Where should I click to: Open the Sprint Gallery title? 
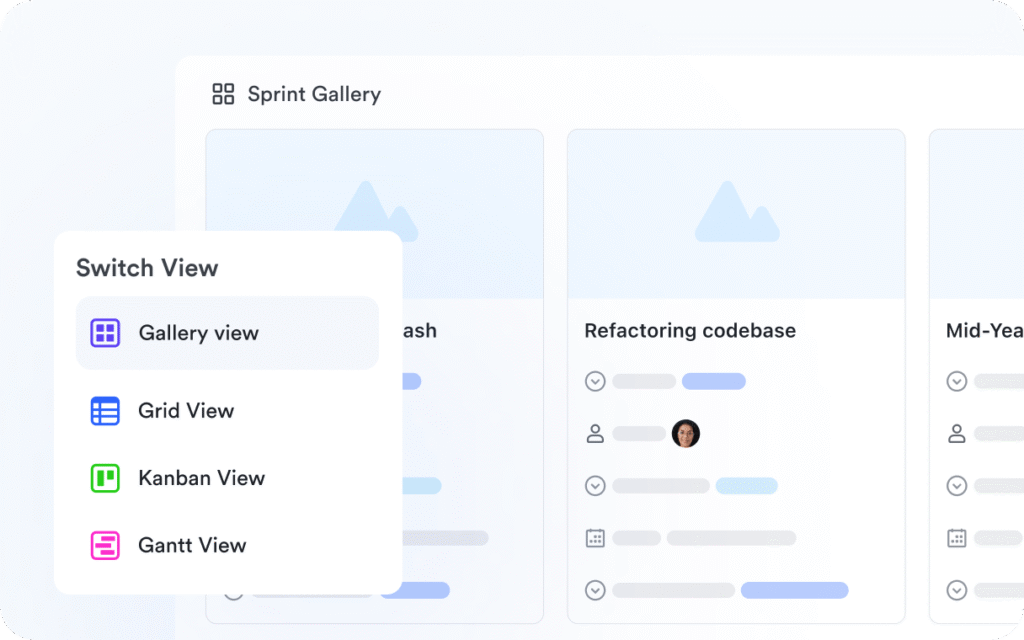pyautogui.click(x=314, y=94)
